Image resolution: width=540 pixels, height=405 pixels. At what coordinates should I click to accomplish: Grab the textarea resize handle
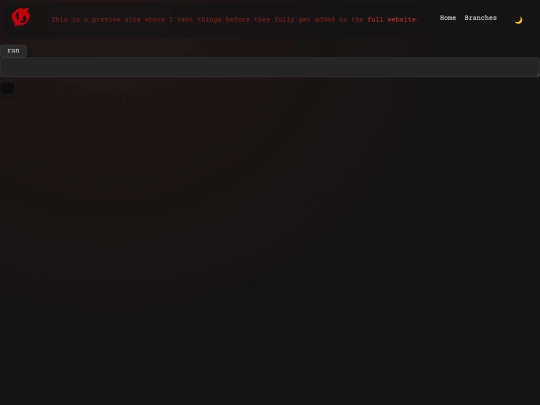537,75
